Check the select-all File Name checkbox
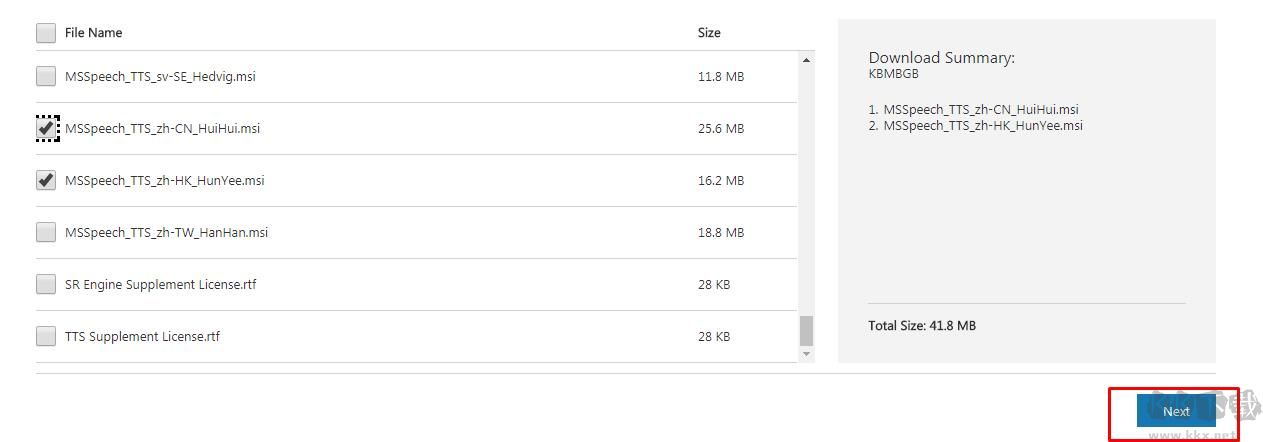 coord(46,33)
